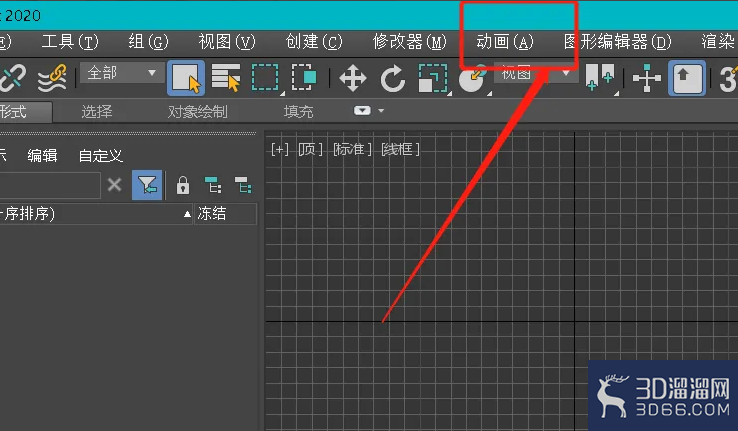Toggle the Scene Explorer lock icon
Image resolution: width=738 pixels, height=431 pixels.
(183, 185)
